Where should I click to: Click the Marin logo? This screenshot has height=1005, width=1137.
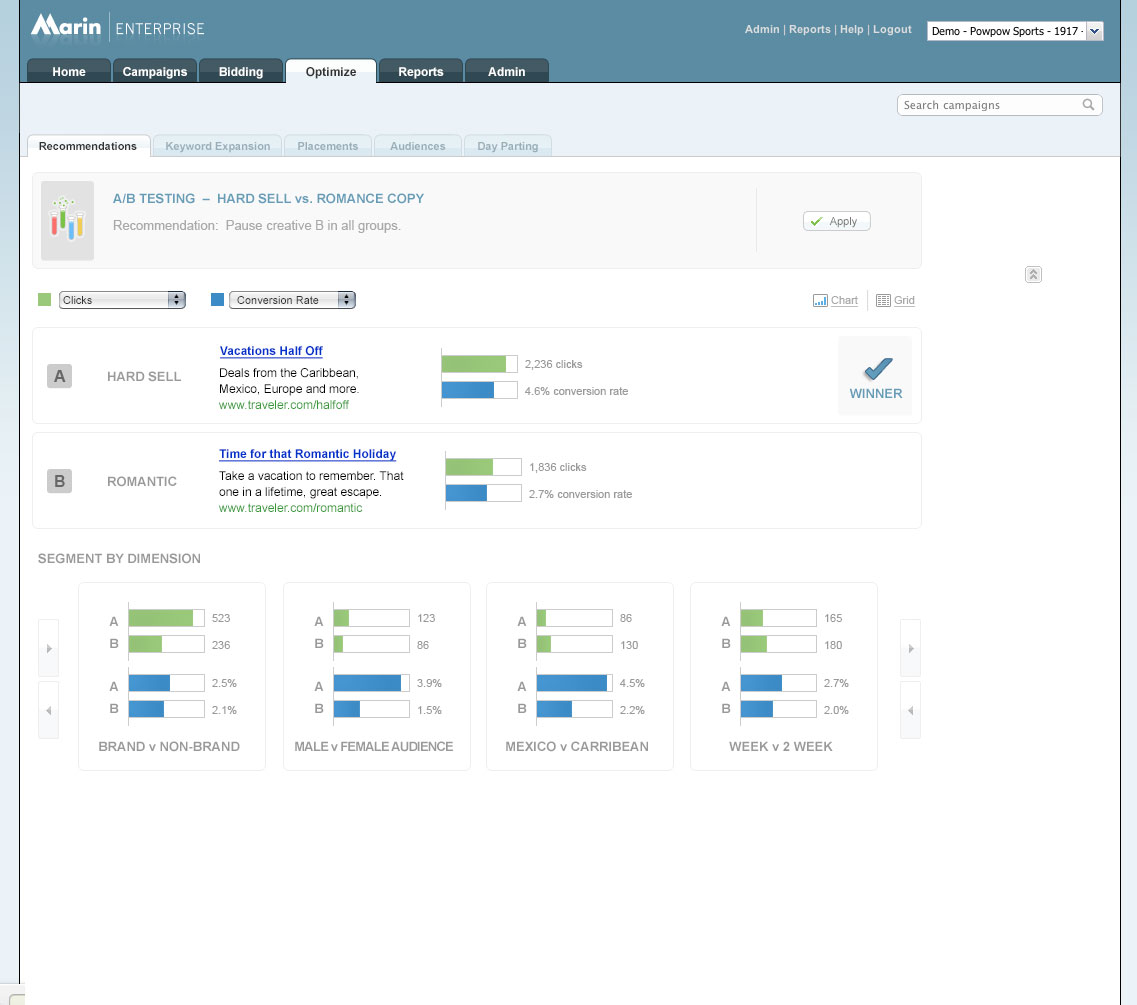[66, 27]
